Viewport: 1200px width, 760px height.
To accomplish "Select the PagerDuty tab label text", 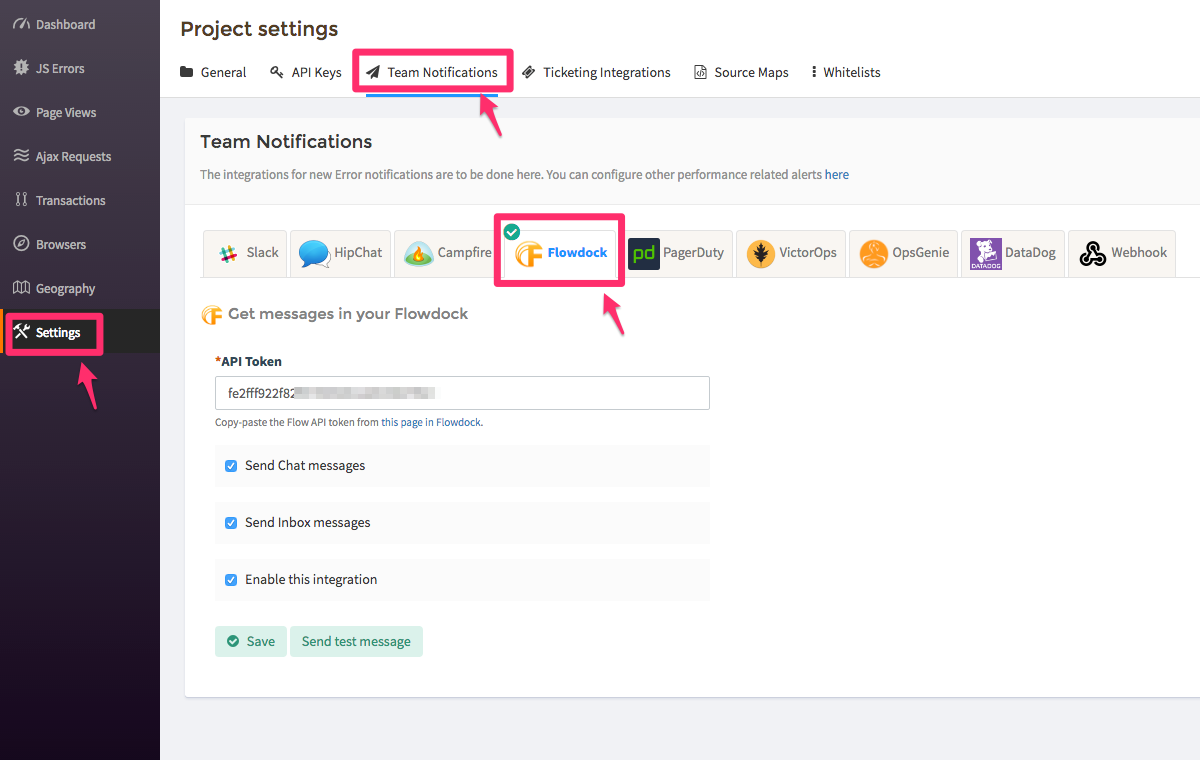I will (694, 253).
